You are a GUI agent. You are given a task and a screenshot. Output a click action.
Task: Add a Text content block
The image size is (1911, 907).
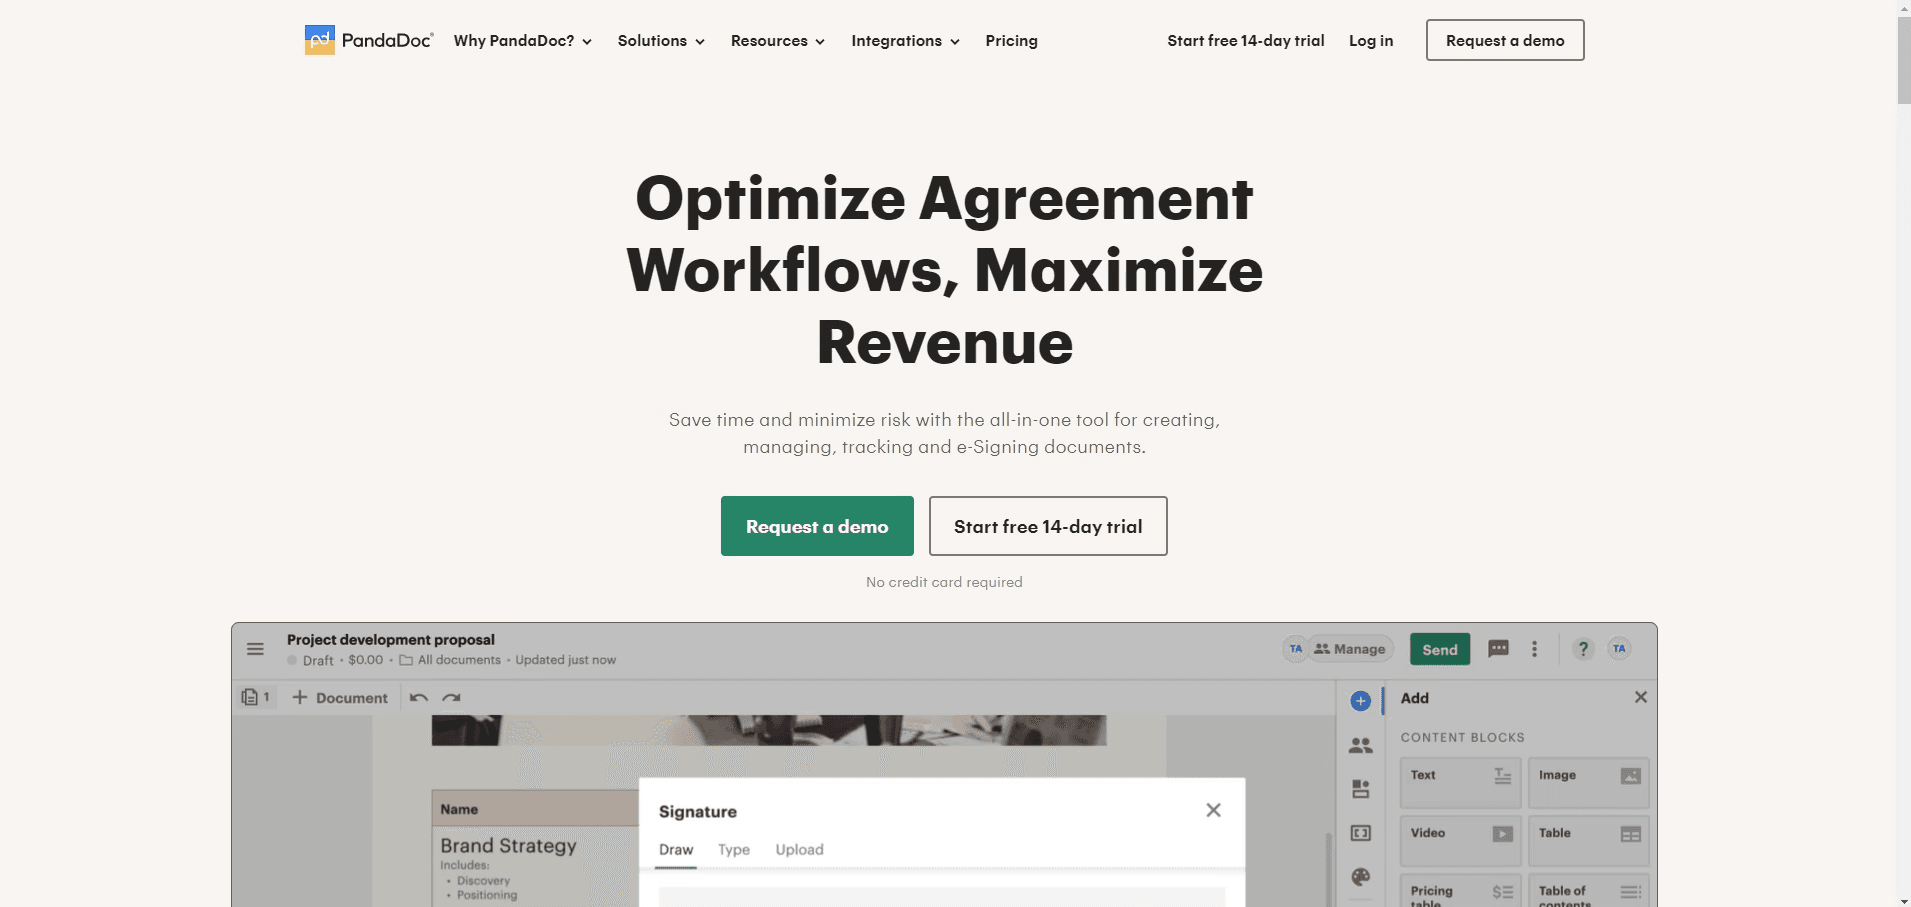coord(1460,782)
